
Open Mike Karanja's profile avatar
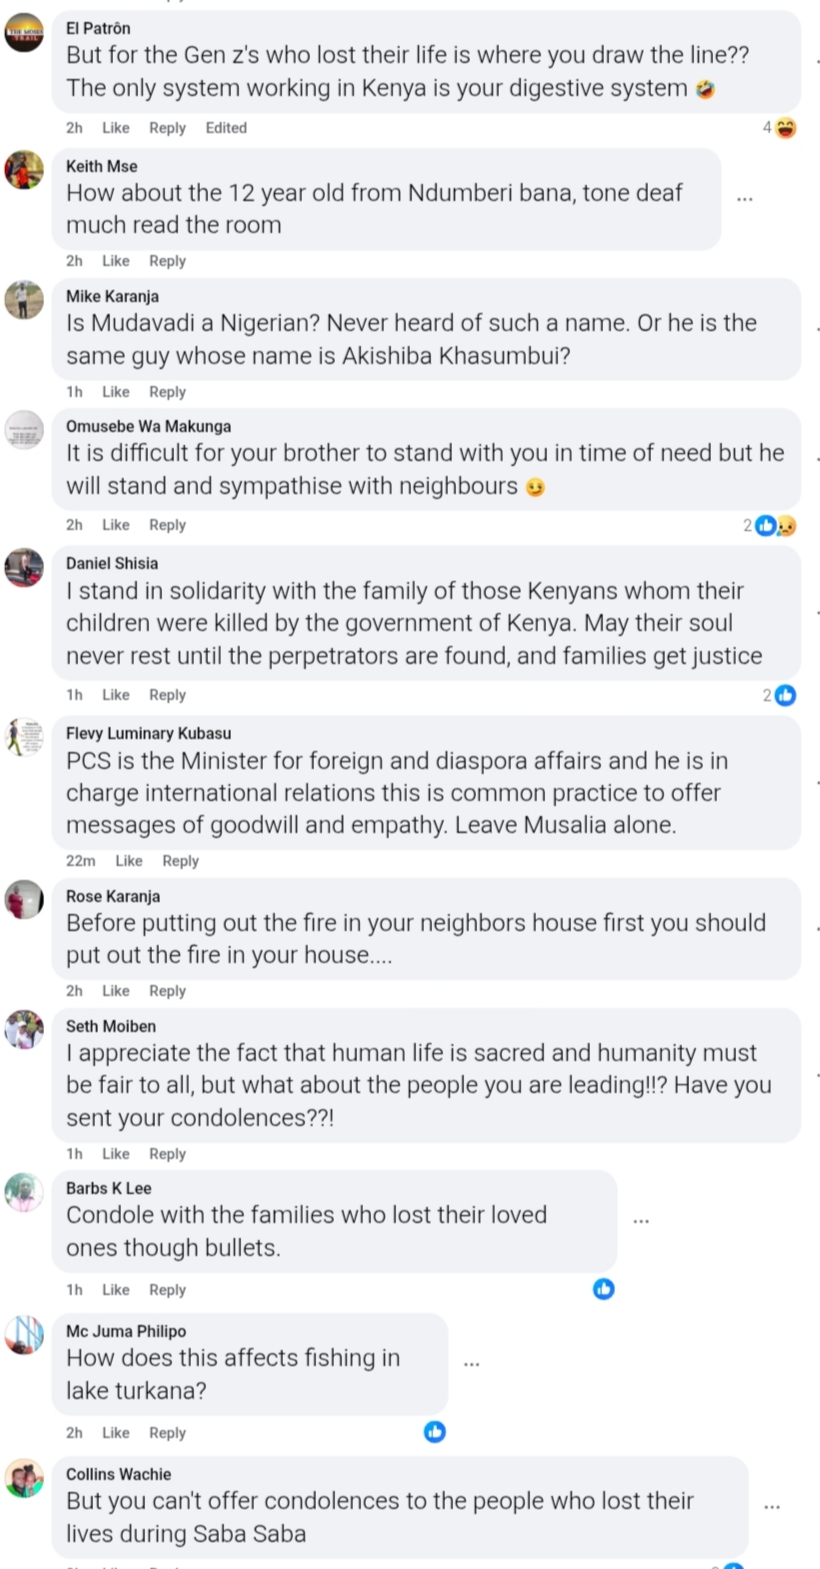click(x=25, y=299)
